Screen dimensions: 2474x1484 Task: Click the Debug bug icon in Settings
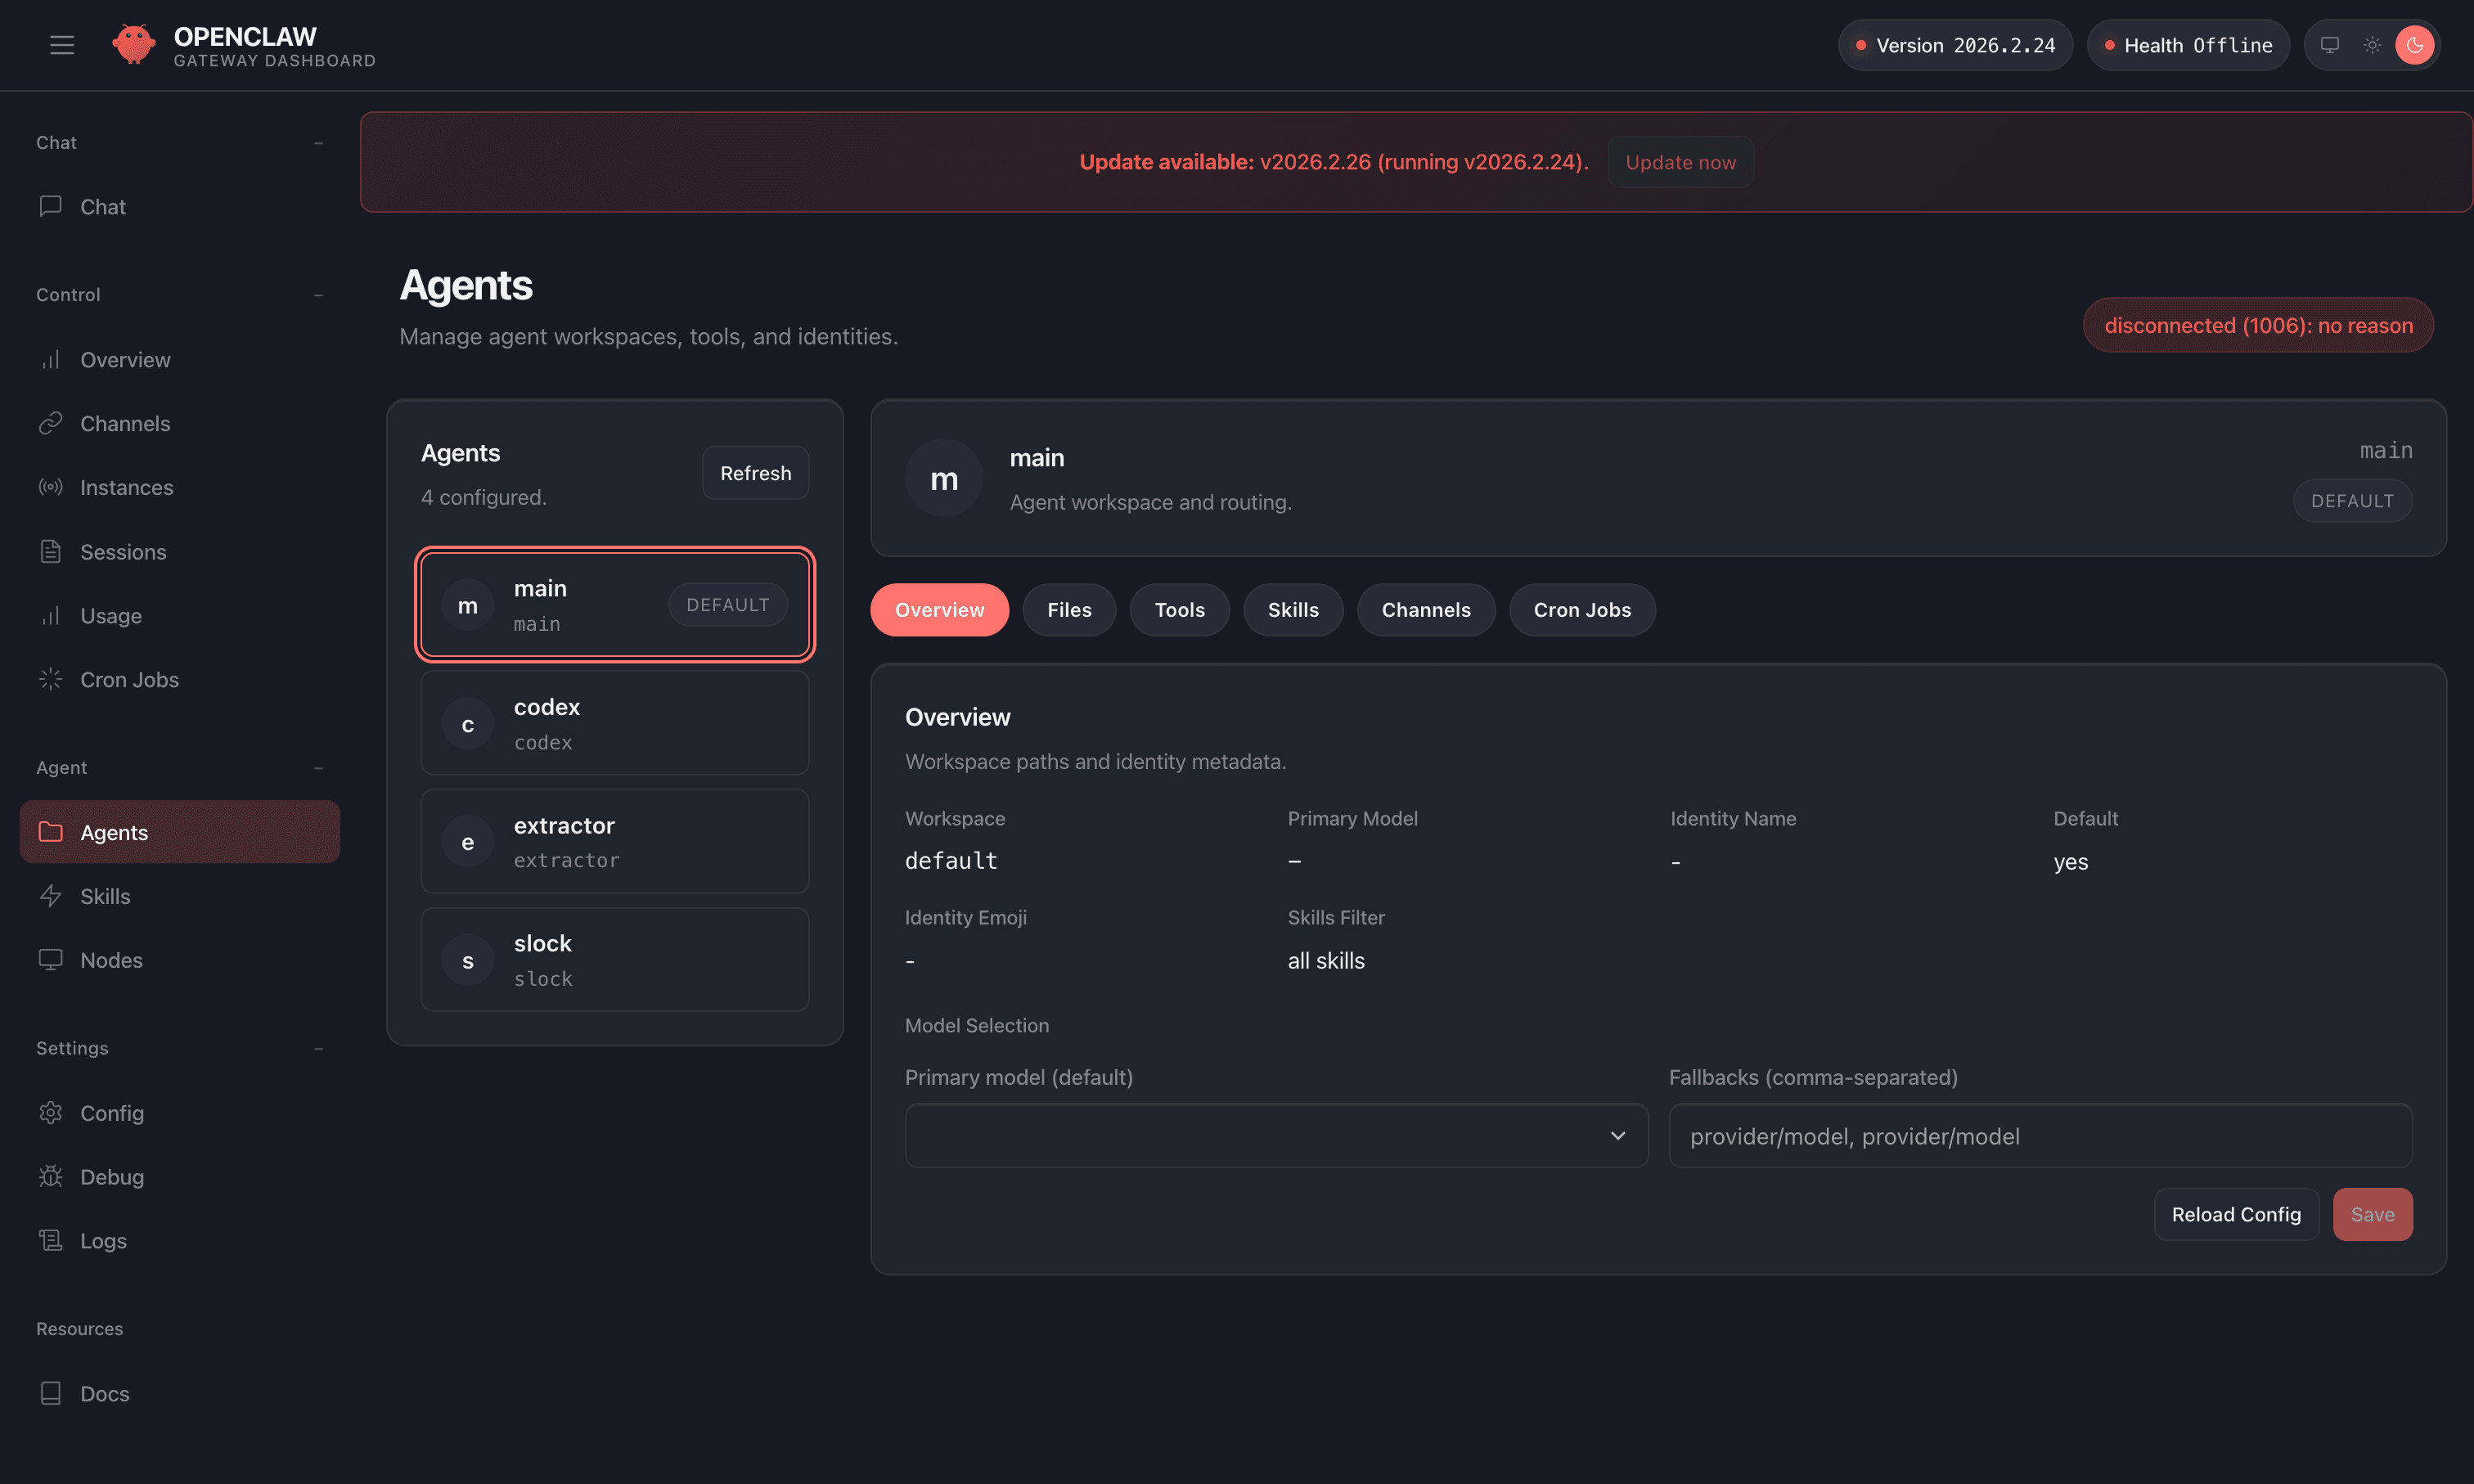click(x=51, y=1177)
